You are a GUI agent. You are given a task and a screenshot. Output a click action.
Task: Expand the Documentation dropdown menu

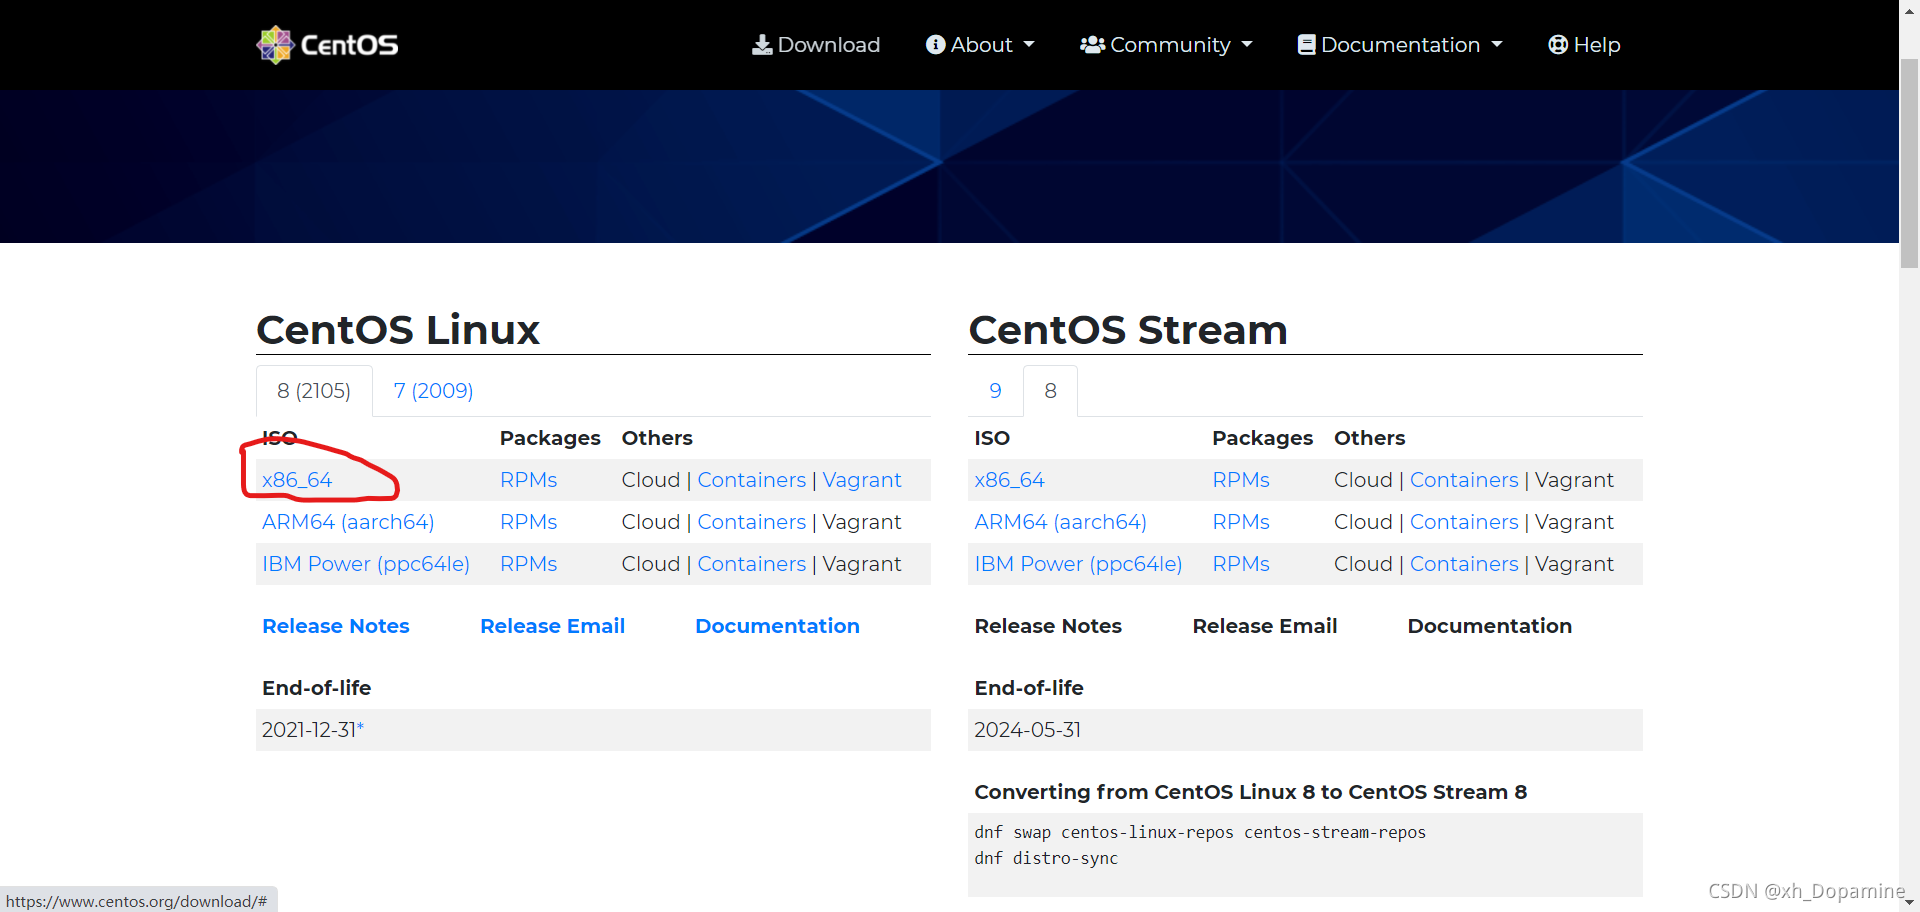pos(1400,45)
